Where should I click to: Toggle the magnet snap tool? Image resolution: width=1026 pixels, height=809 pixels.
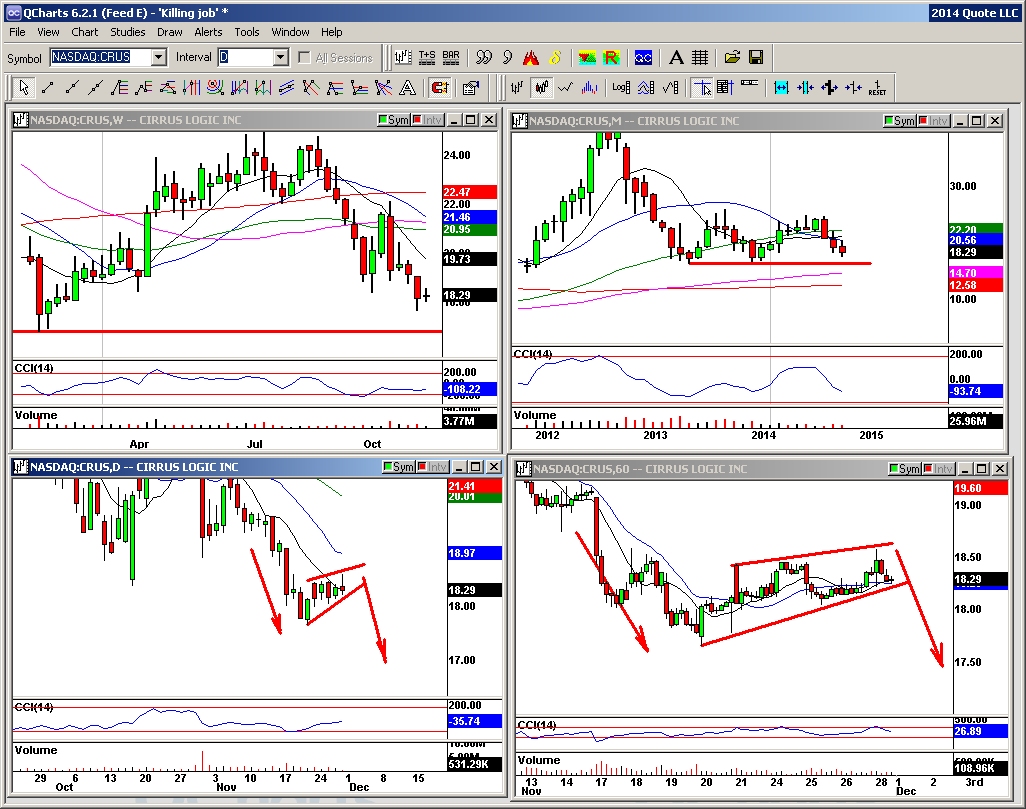pyautogui.click(x=440, y=87)
